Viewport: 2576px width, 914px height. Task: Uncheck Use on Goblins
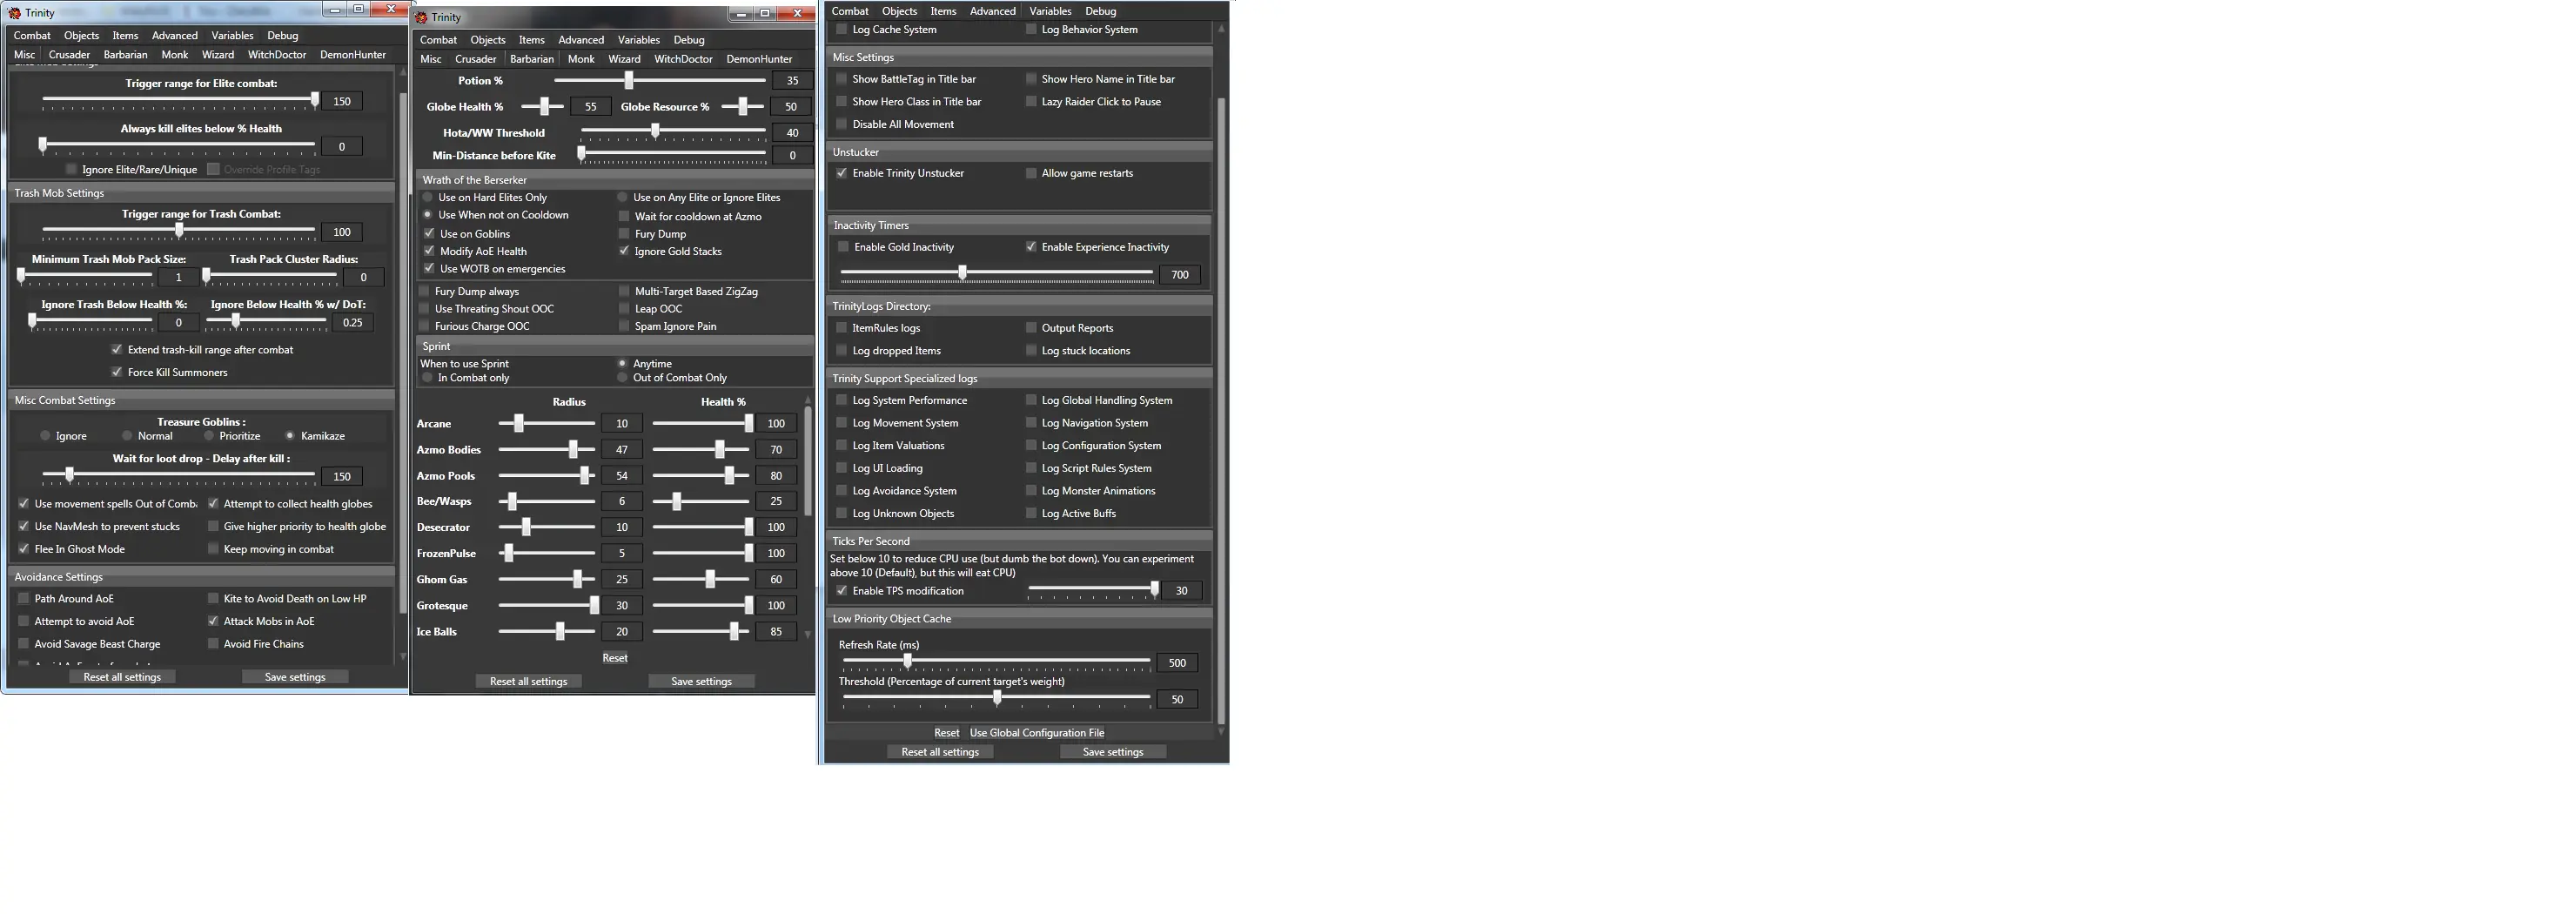429,234
